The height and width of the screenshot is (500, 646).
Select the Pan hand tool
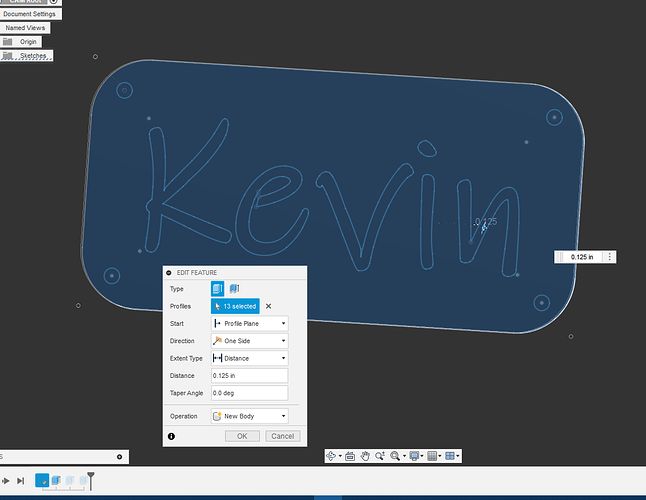click(x=365, y=456)
